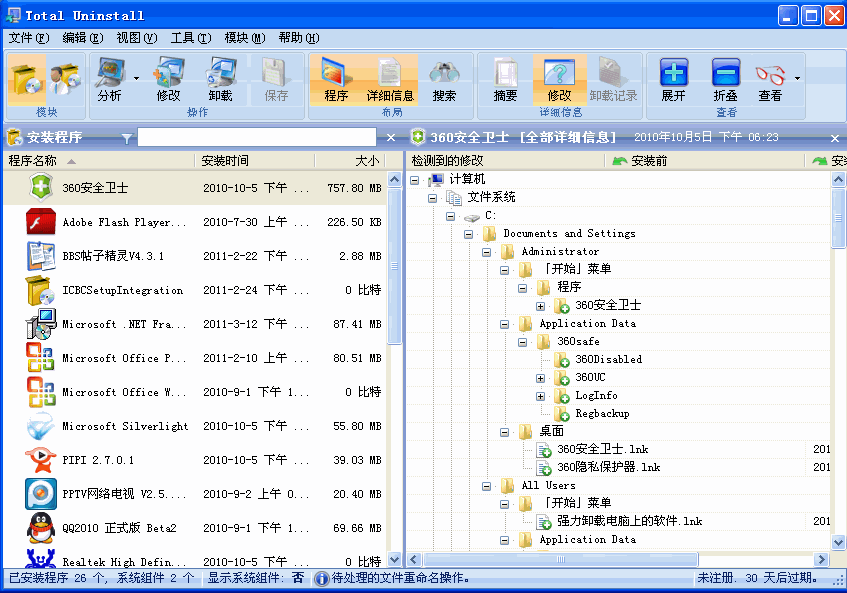Collapse Documents and Settings node
This screenshot has width=847, height=593.
(x=468, y=234)
